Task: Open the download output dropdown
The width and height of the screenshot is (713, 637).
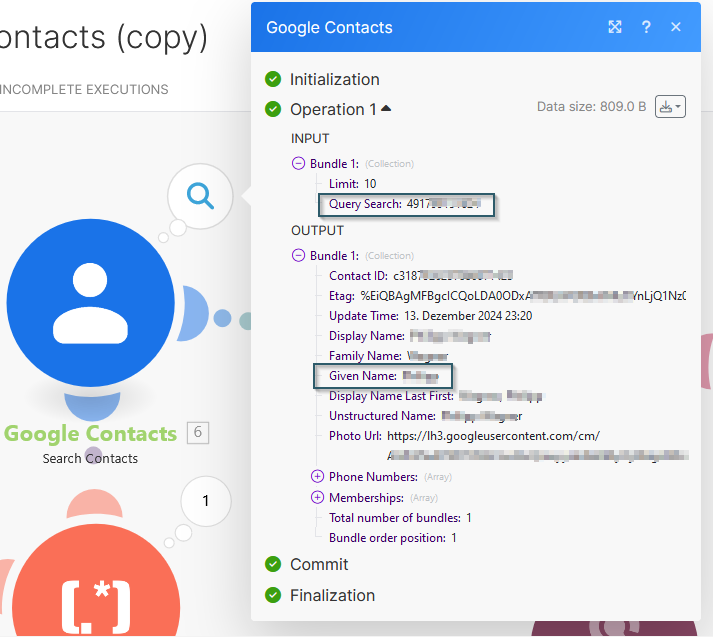Action: [670, 107]
